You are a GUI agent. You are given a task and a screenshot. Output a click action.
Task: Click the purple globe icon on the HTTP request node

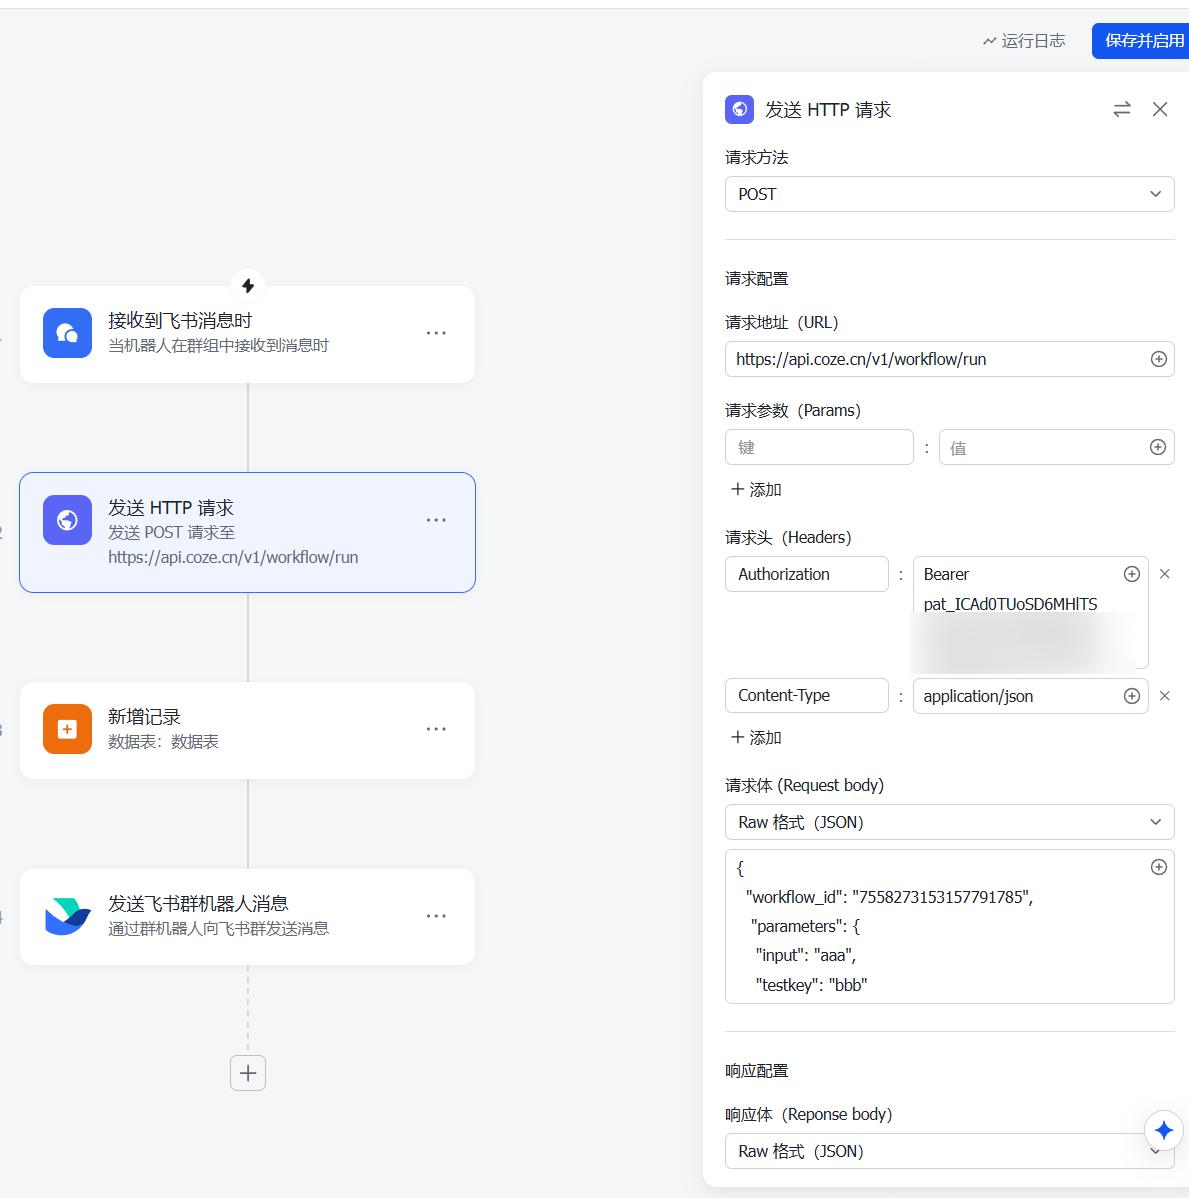[67, 520]
